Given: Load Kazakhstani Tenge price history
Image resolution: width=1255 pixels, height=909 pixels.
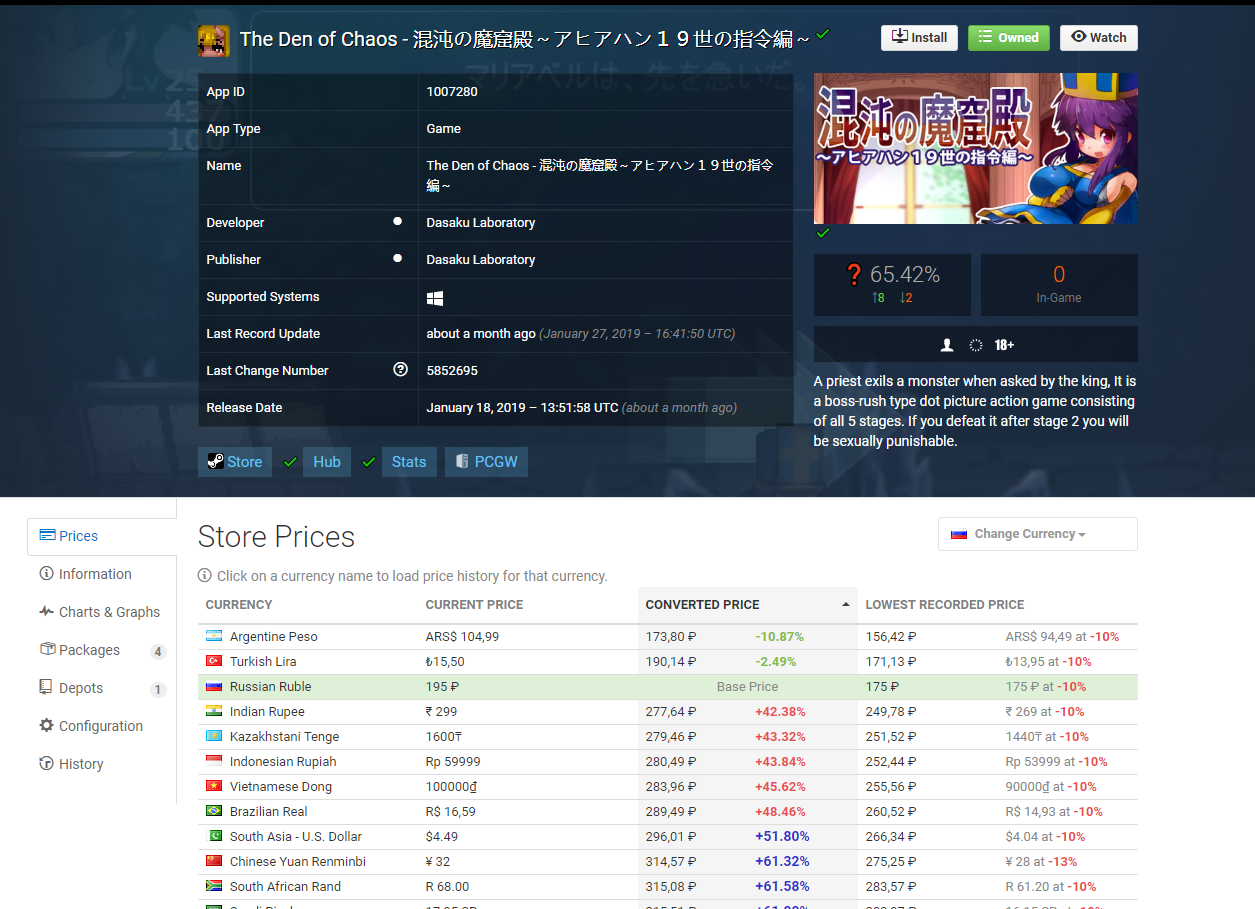Looking at the screenshot, I should [x=284, y=737].
